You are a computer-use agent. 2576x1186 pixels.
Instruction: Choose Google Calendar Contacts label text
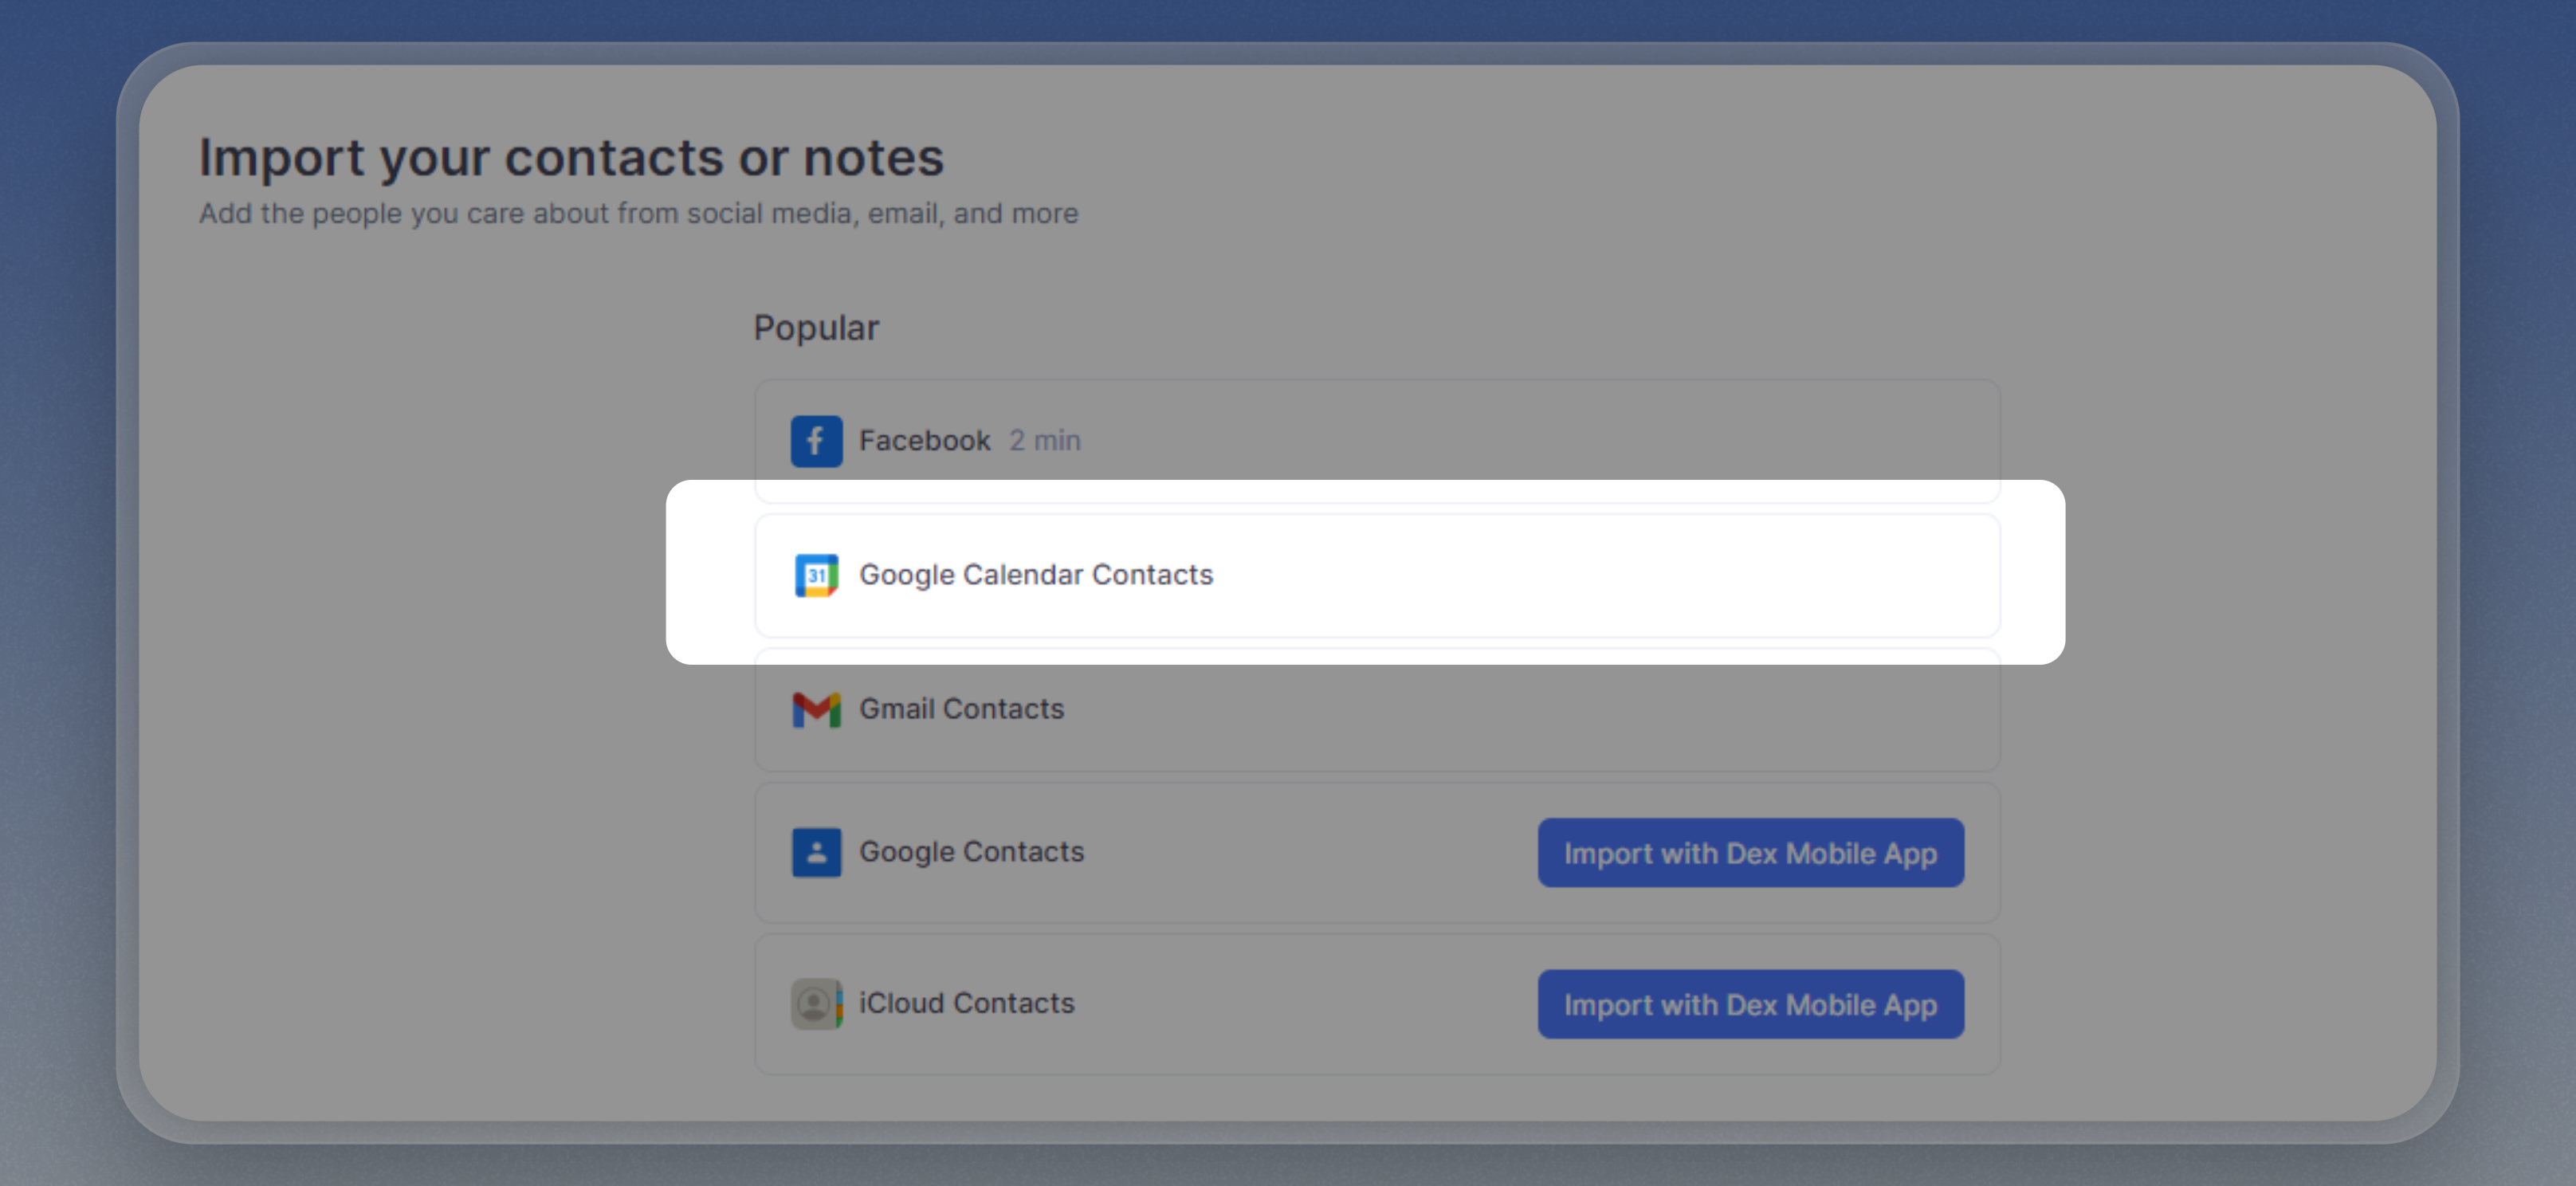[1035, 575]
